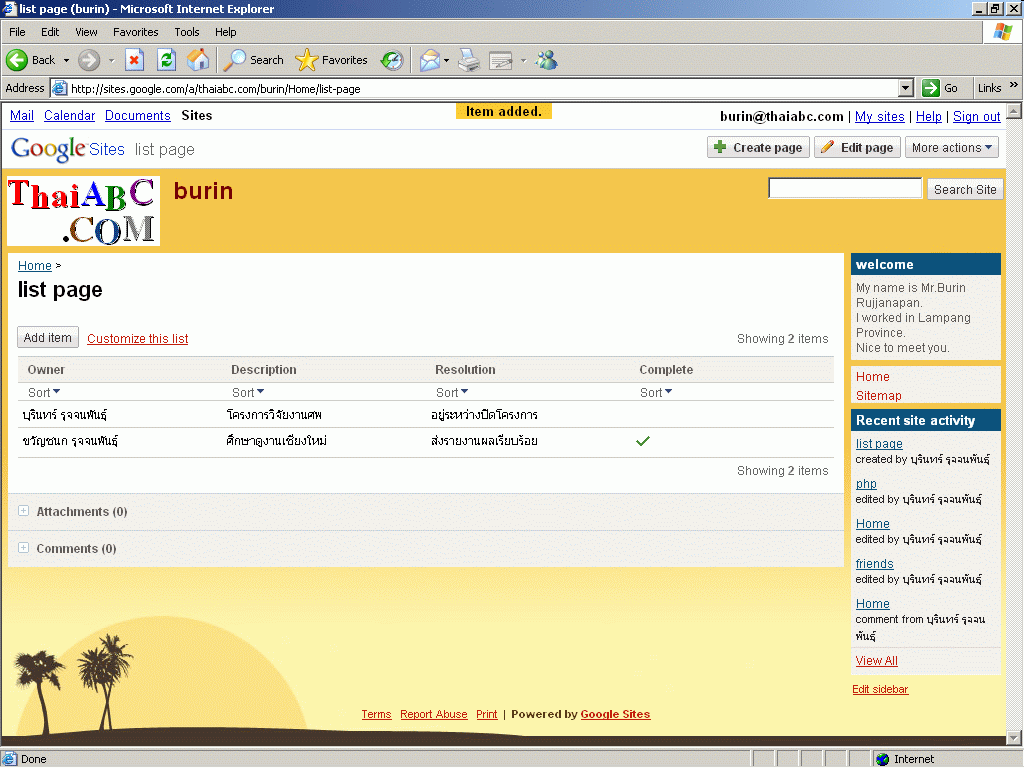The width and height of the screenshot is (1024, 768).
Task: Click the IE Refresh page icon
Action: pos(166,60)
